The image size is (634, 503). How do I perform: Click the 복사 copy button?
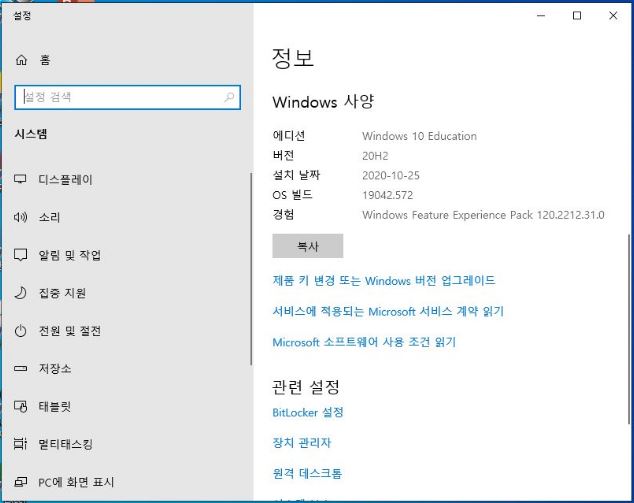308,246
